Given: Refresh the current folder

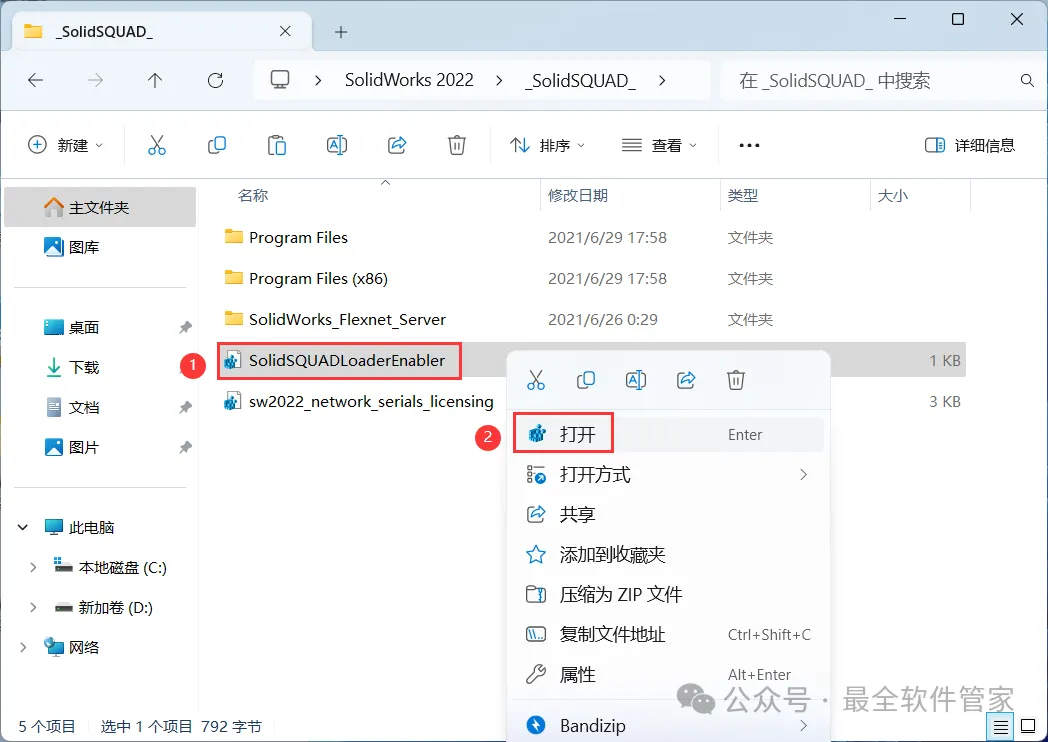Looking at the screenshot, I should pyautogui.click(x=215, y=81).
